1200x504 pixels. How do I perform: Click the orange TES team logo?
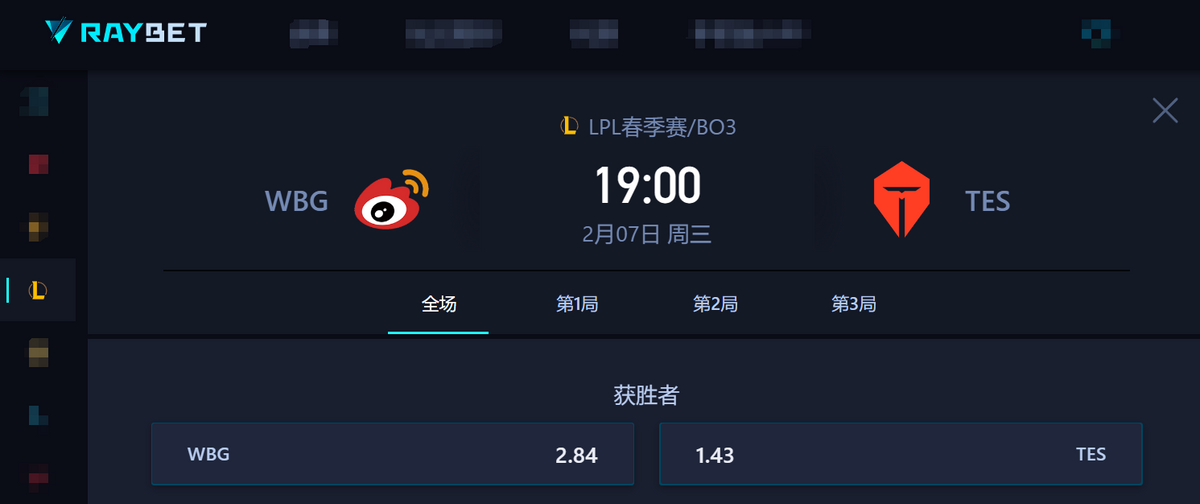click(901, 199)
